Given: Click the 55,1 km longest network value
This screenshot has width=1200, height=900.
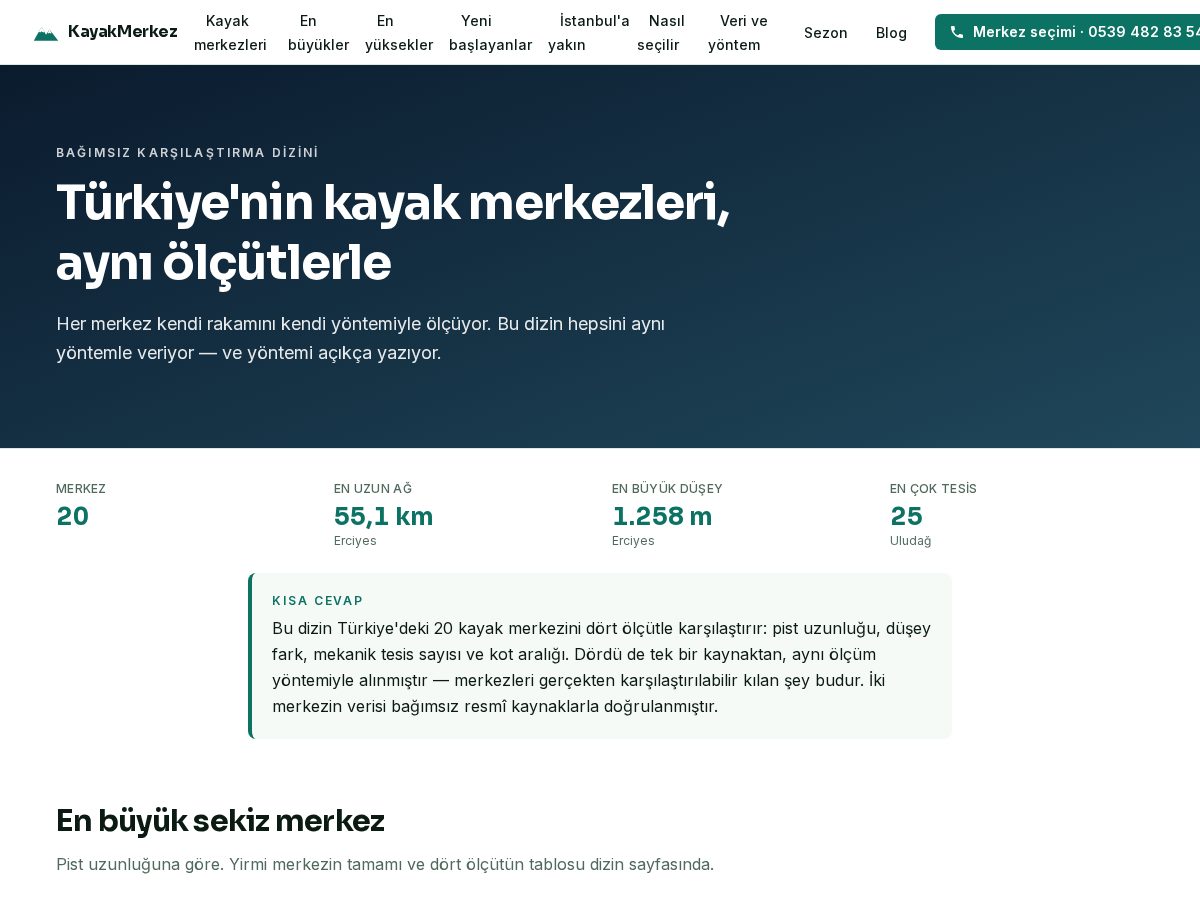Looking at the screenshot, I should click(383, 516).
